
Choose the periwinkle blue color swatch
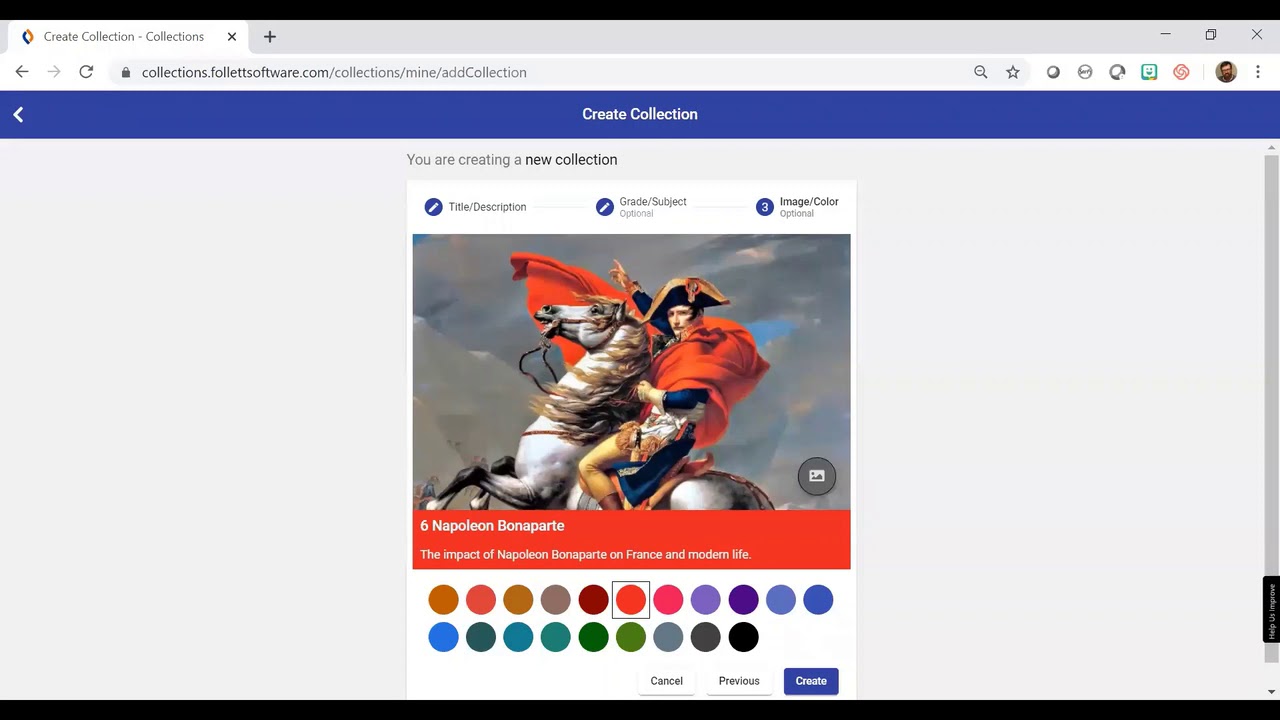click(x=781, y=600)
